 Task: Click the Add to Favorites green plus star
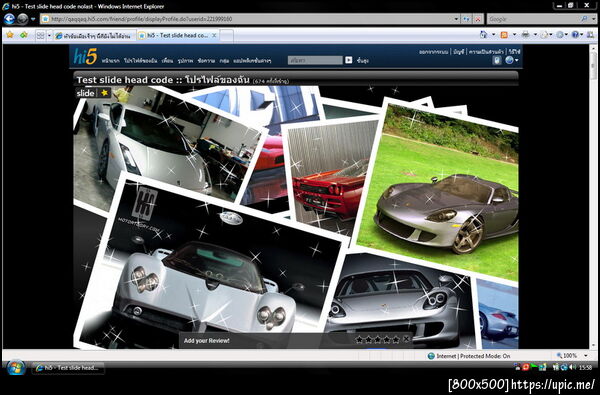pyautogui.click(x=24, y=35)
